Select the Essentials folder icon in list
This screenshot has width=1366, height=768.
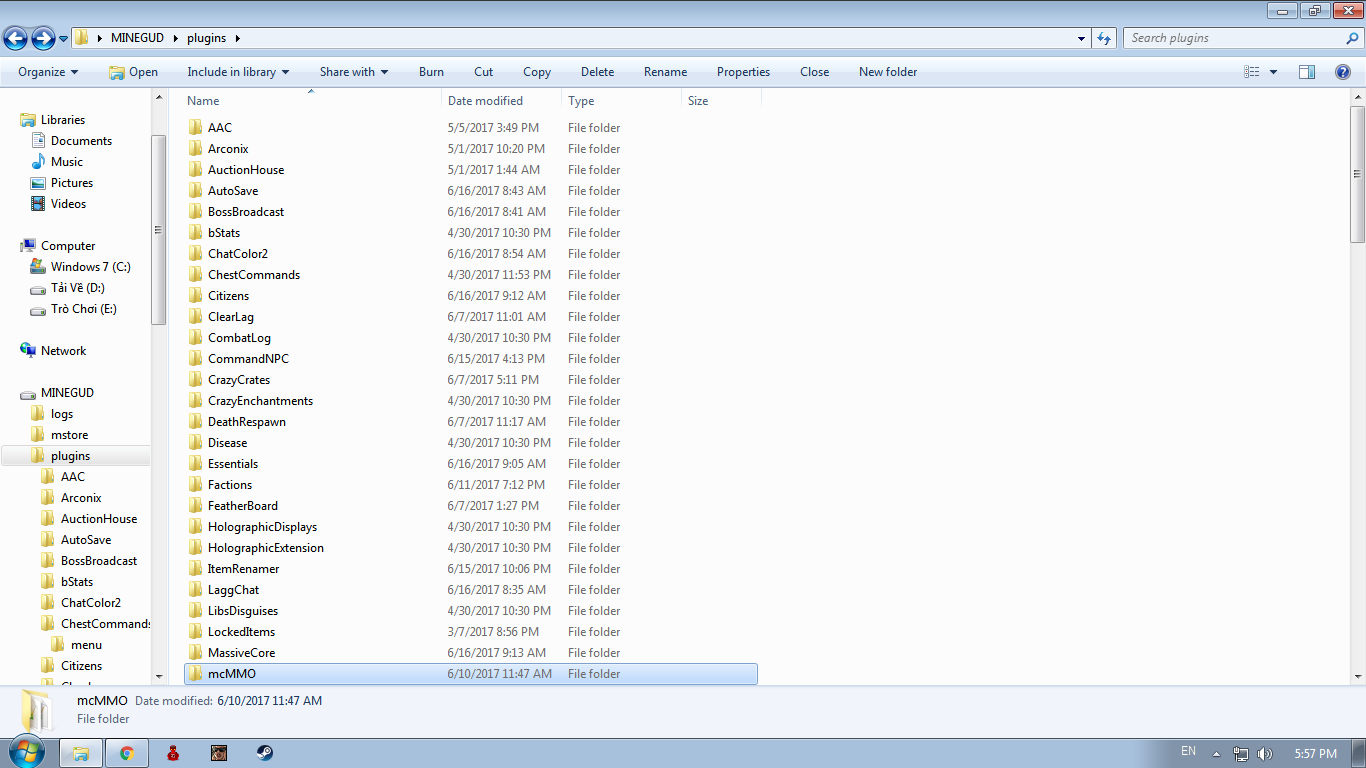[x=196, y=464]
